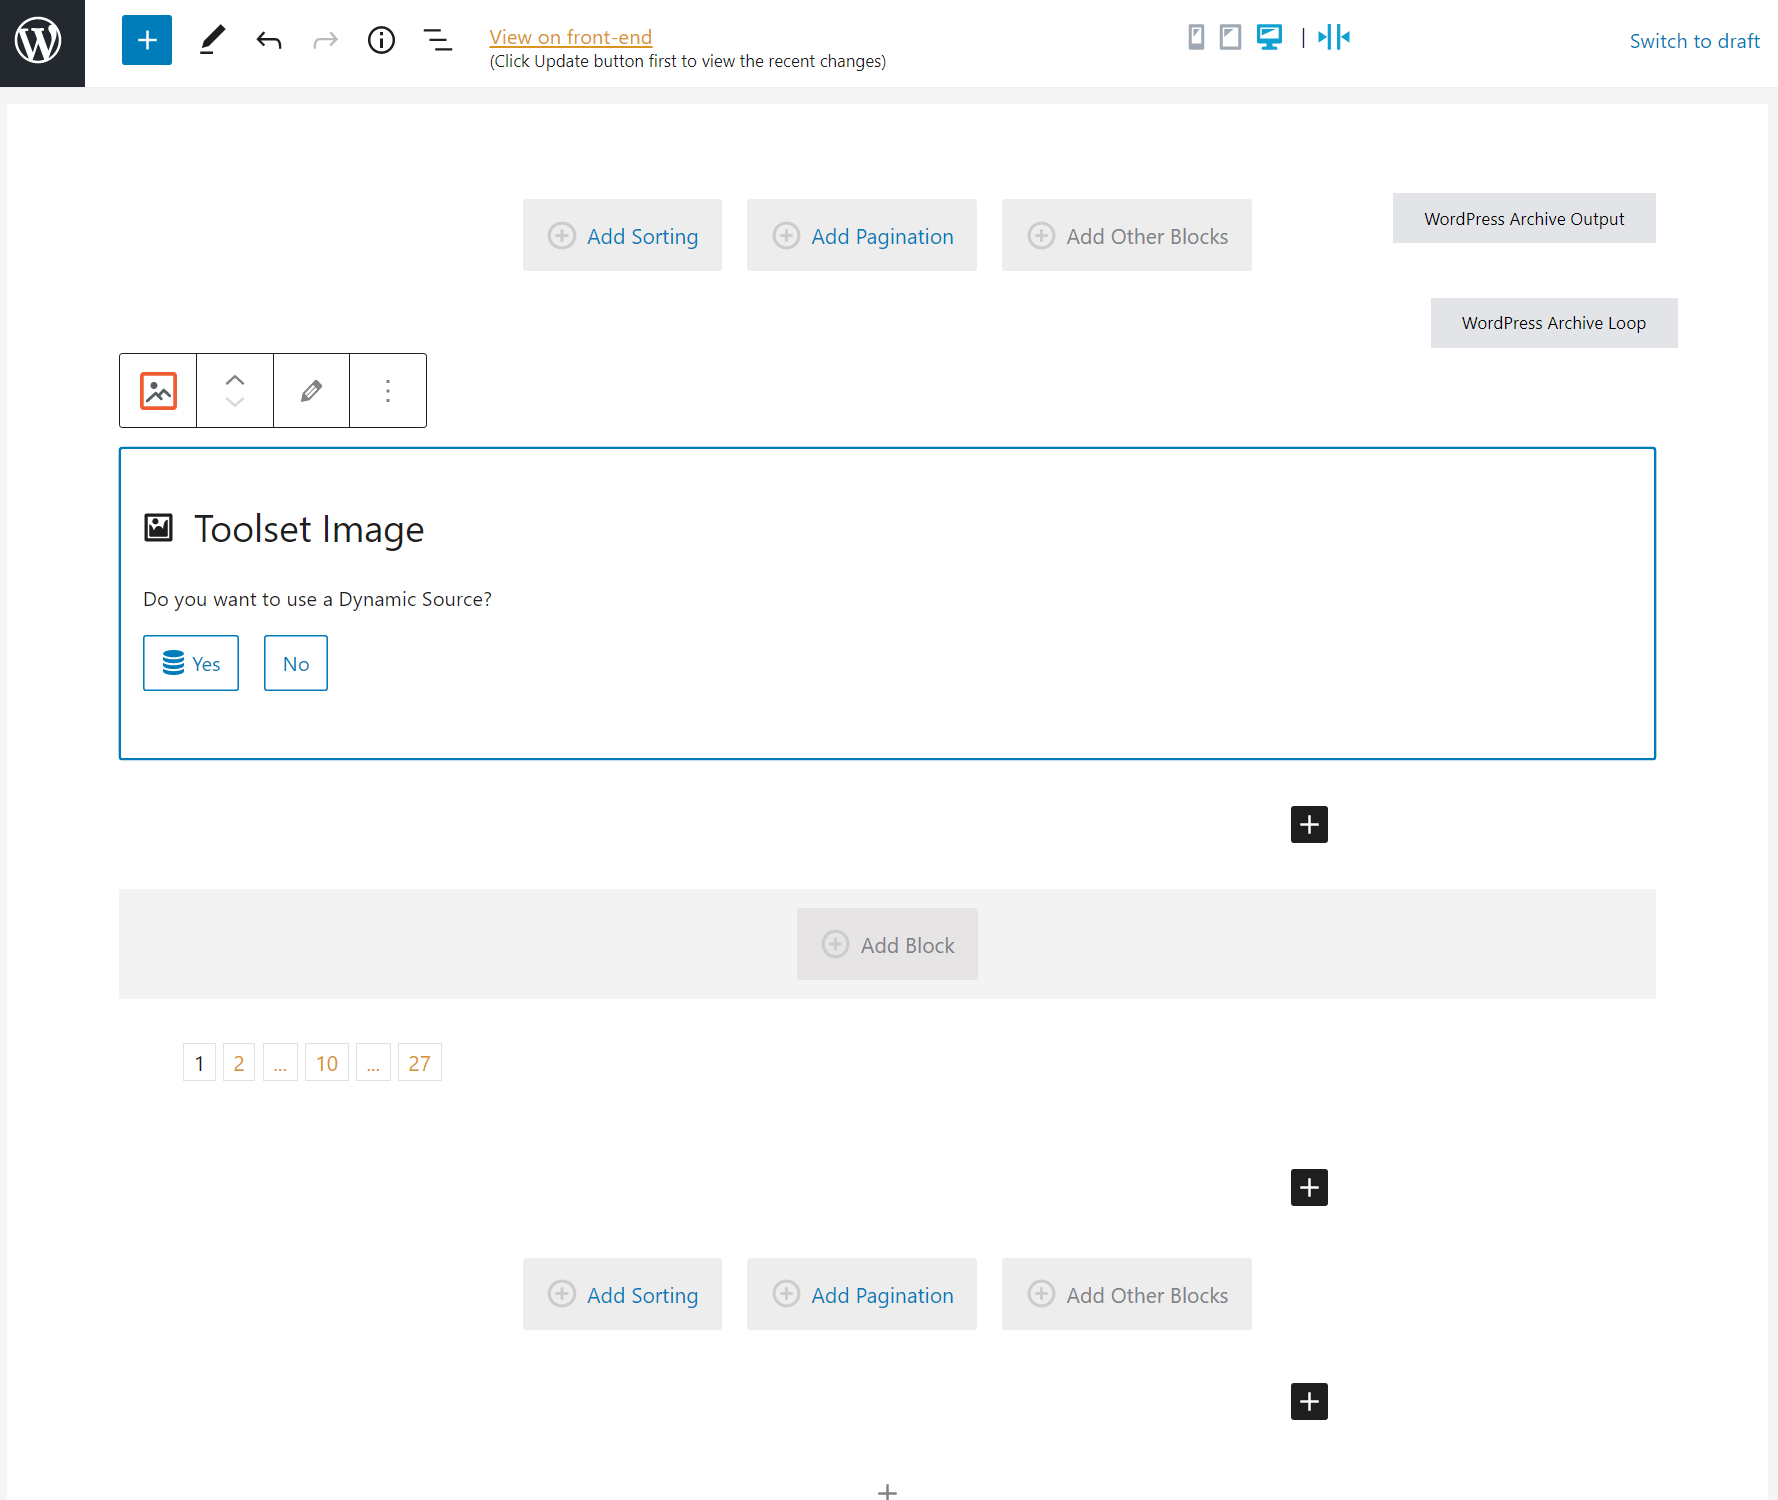Screen dimensions: 1778x1500
Task: Choose Yes for Dynamic Source
Action: click(x=191, y=663)
